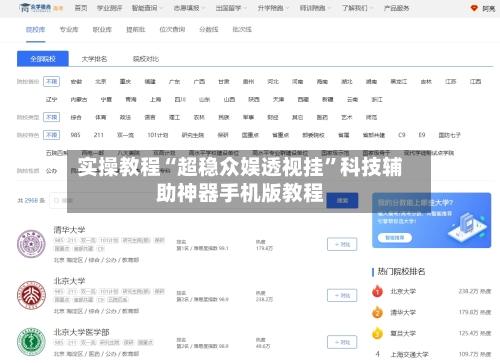This screenshot has width=500, height=363.
Task: Filter province by 重庆
Action: 125,81
